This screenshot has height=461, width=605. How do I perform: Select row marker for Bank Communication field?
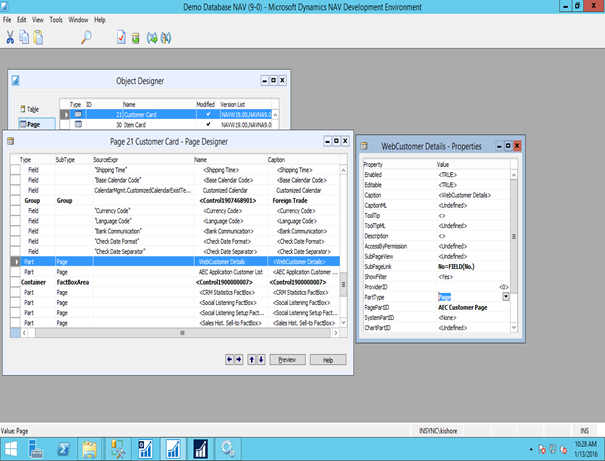tap(15, 231)
